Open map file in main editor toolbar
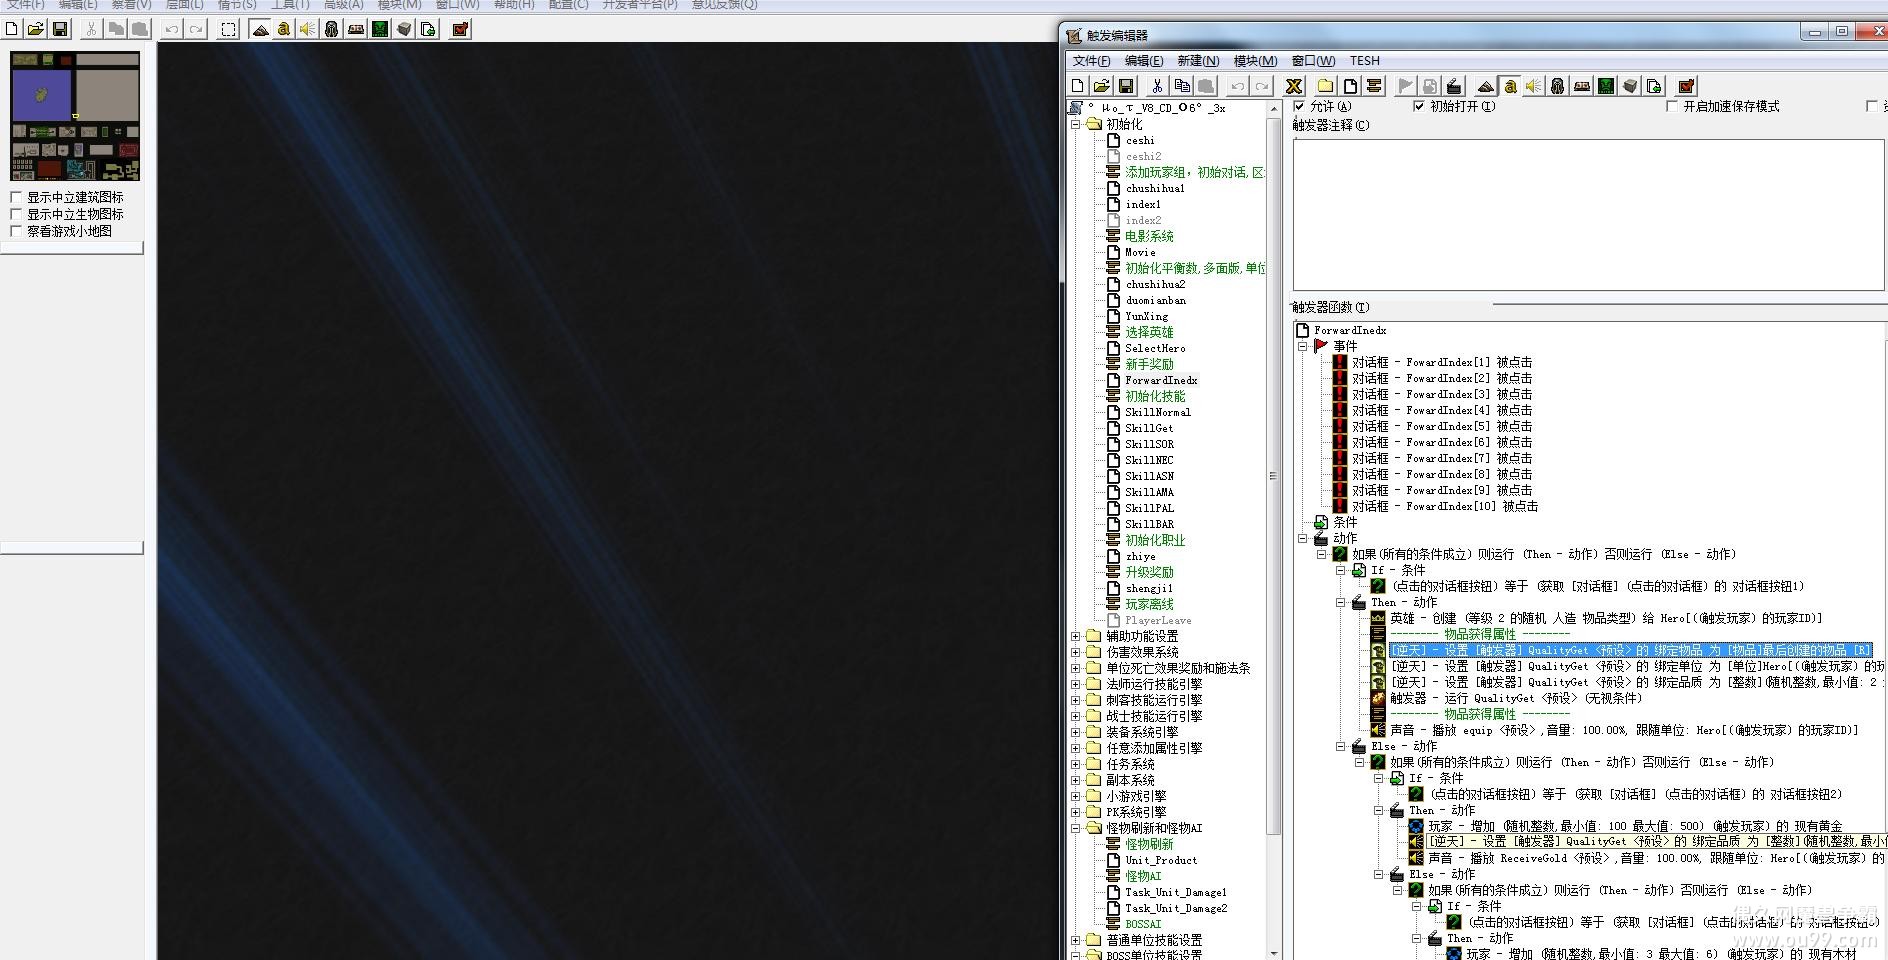This screenshot has width=1888, height=960. click(36, 29)
